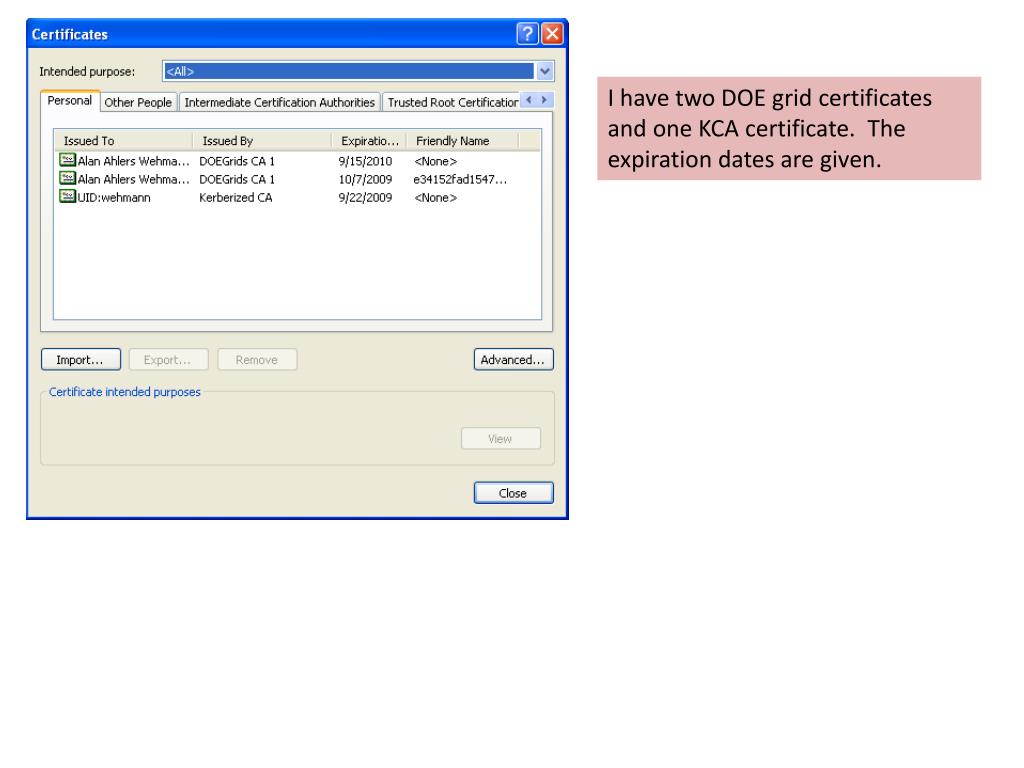Click the Export... button

pos(168,360)
